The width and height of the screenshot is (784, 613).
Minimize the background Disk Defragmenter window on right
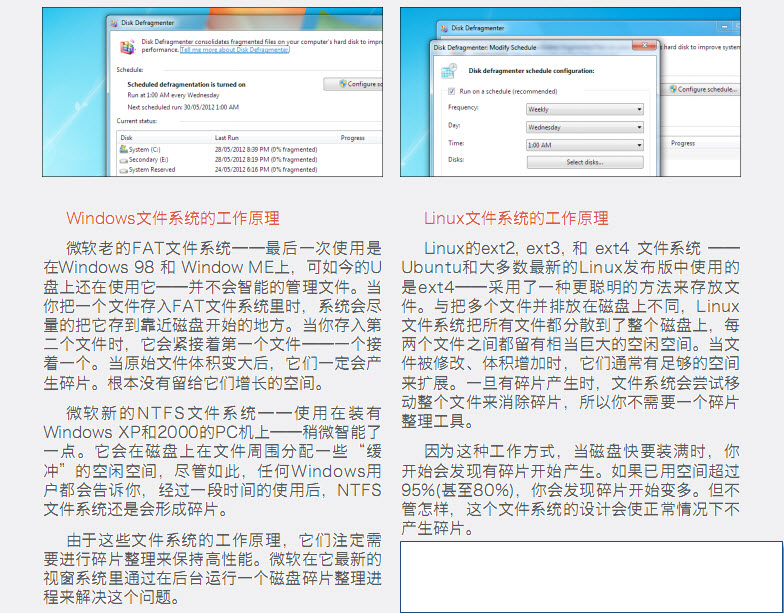[x=724, y=26]
